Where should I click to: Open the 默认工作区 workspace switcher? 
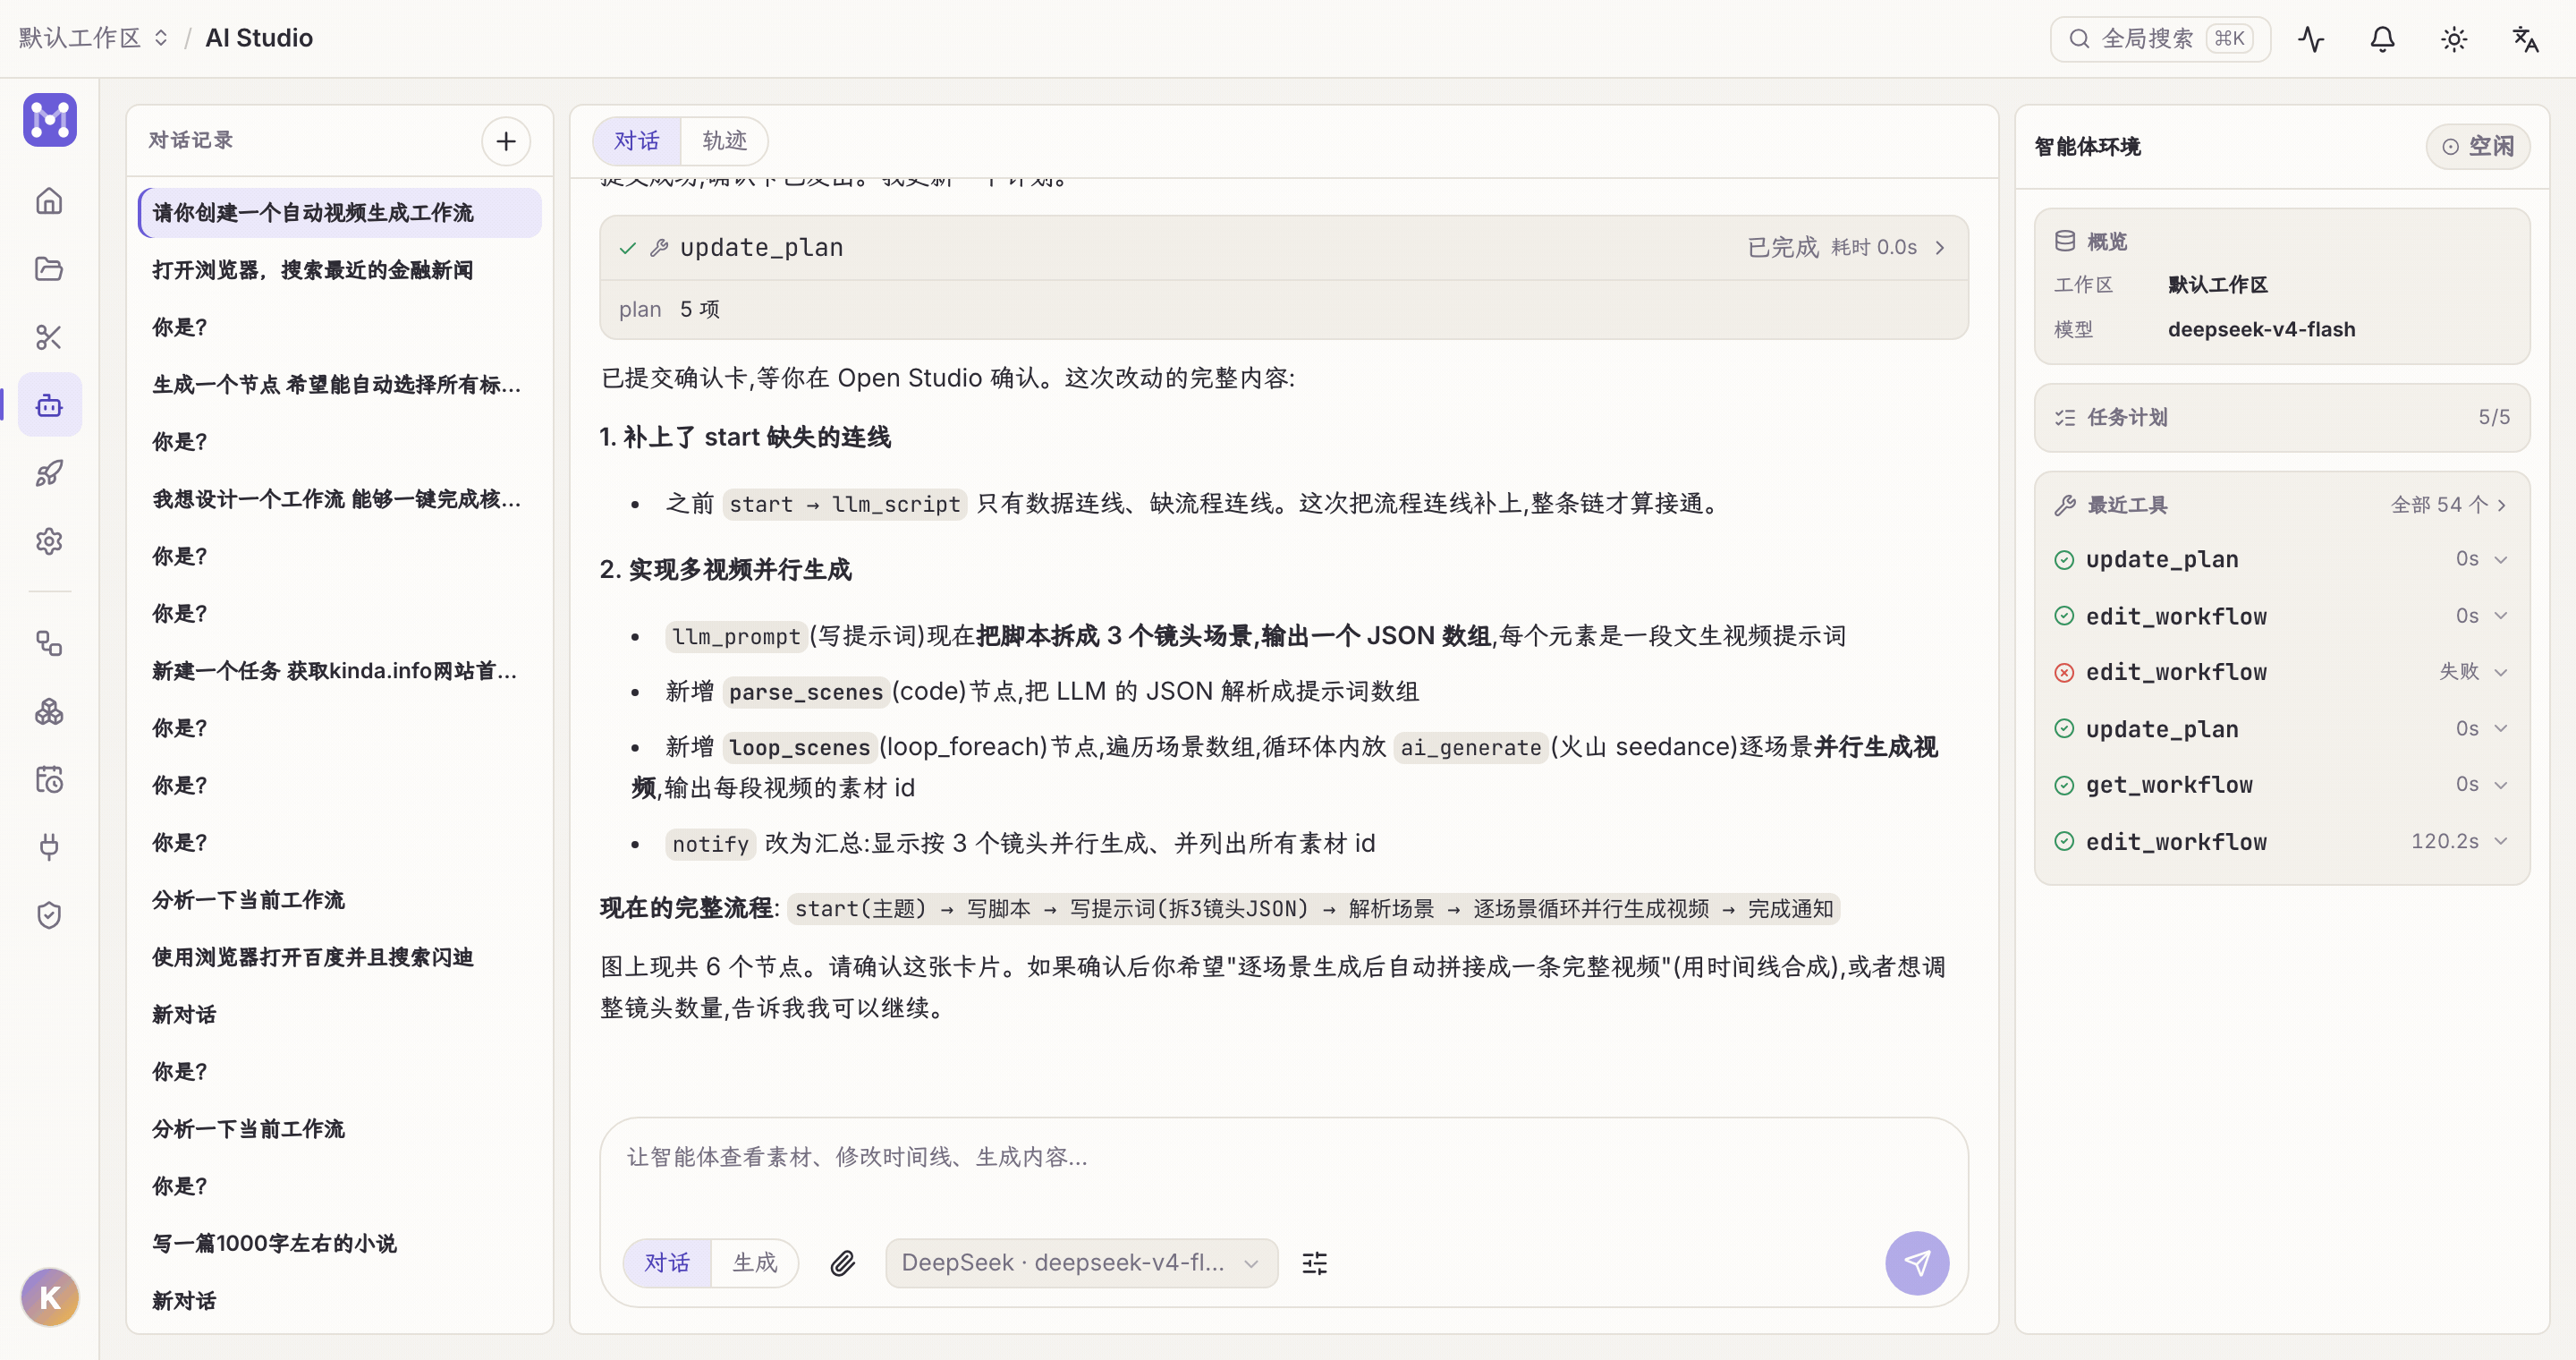(x=93, y=38)
